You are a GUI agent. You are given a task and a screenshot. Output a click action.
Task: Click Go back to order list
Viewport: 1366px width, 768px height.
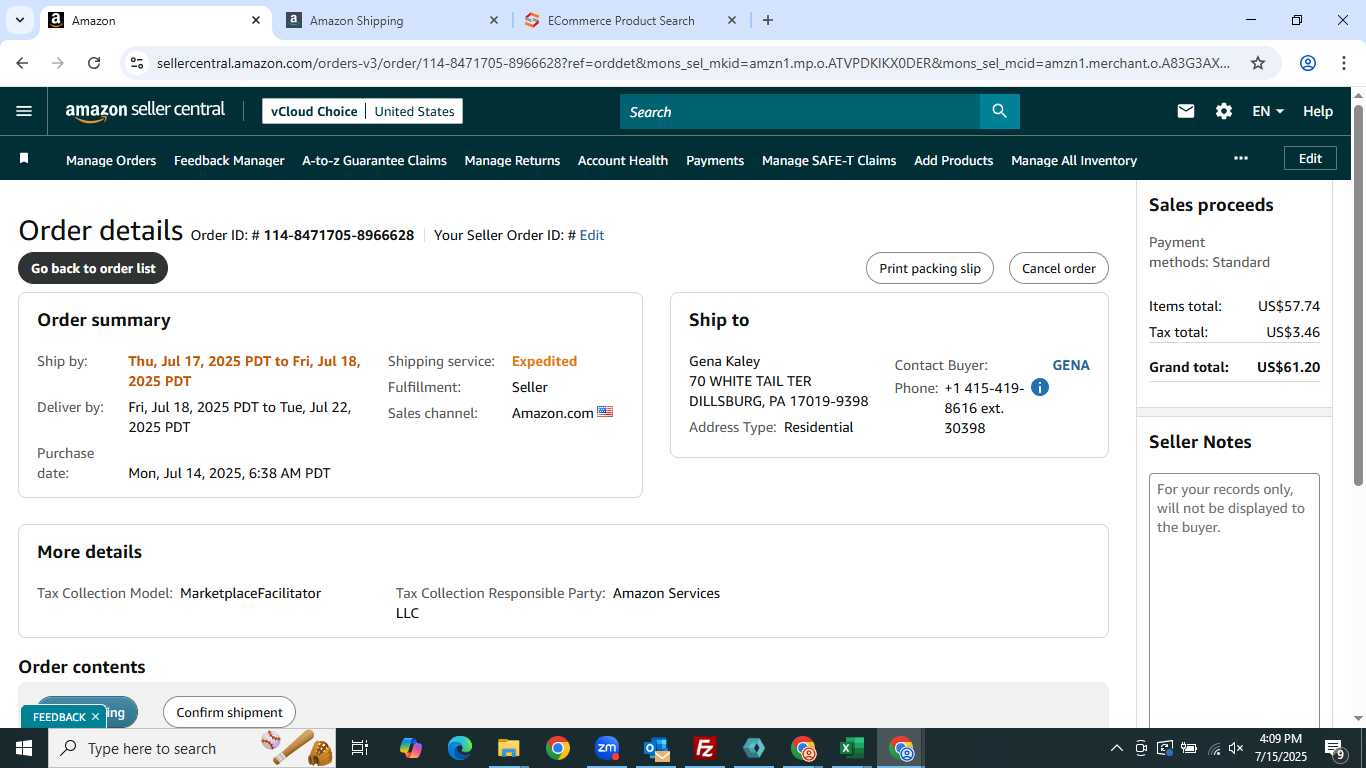tap(93, 268)
